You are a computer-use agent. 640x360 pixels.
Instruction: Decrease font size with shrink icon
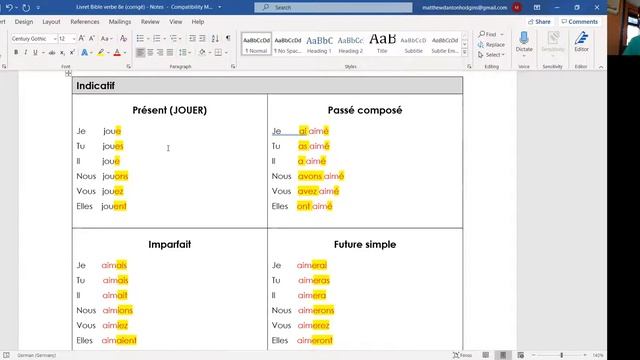92,38
